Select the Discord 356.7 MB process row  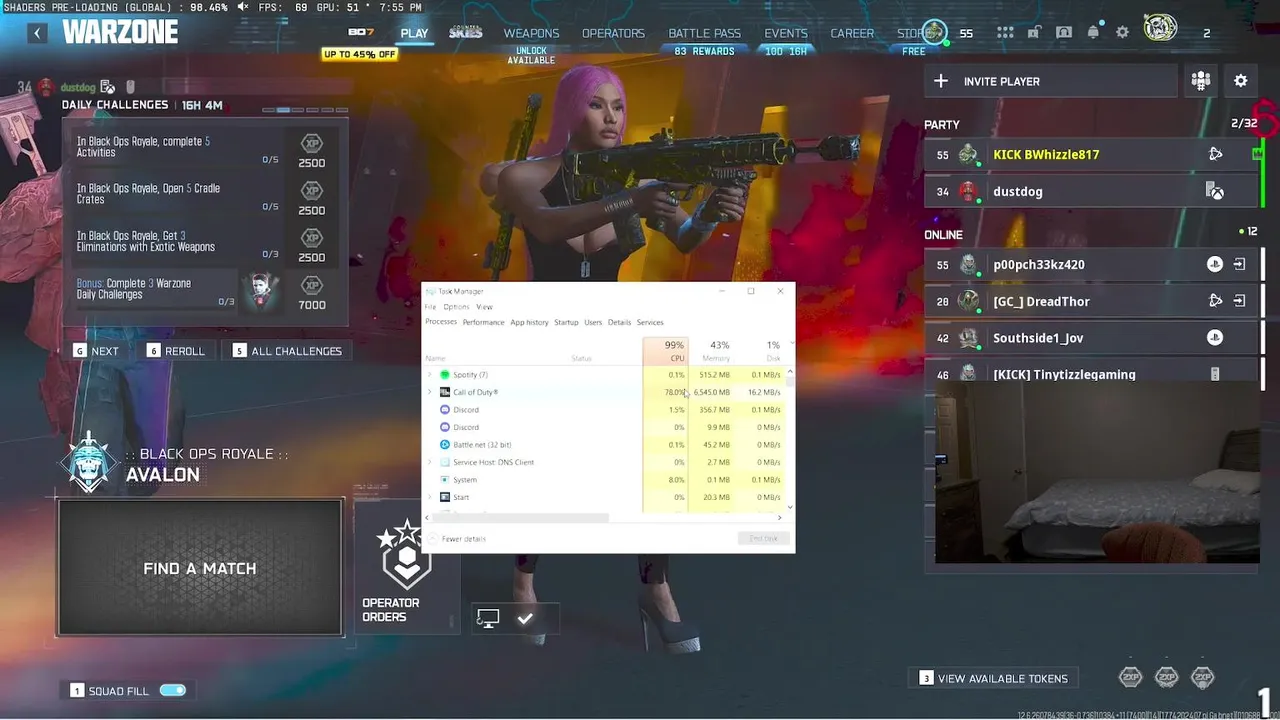pyautogui.click(x=605, y=410)
